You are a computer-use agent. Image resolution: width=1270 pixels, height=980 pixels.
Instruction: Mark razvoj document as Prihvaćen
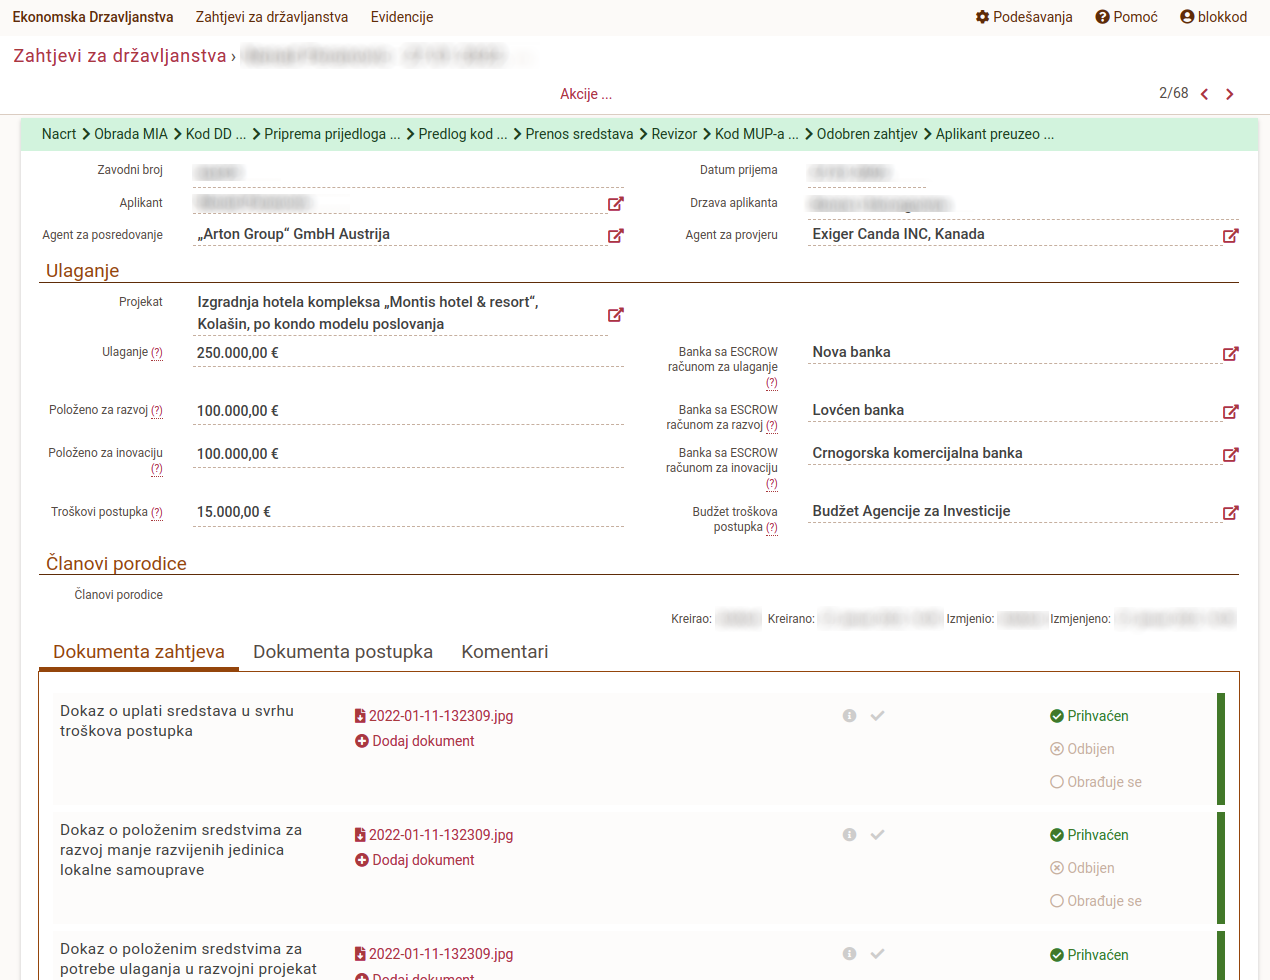[x=1089, y=835]
